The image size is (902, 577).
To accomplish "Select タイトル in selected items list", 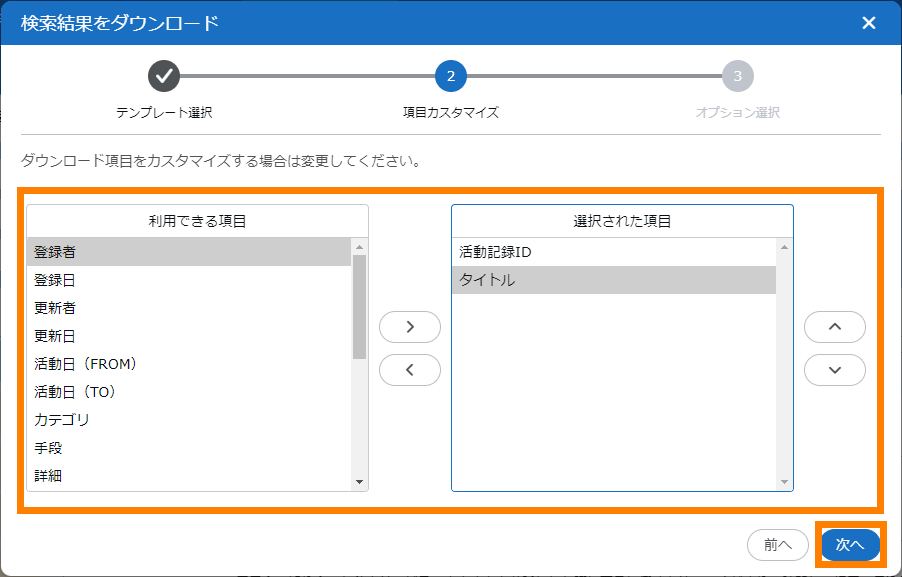I will click(x=612, y=280).
